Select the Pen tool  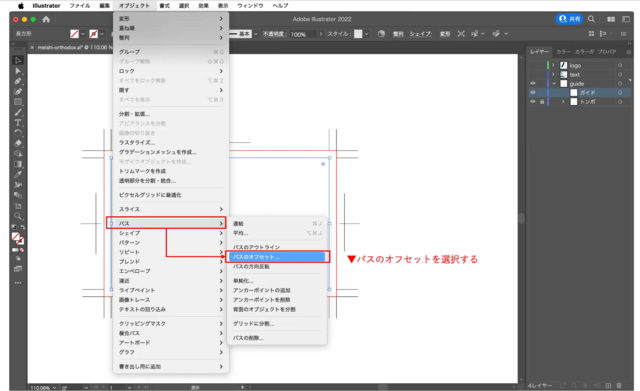(18, 81)
